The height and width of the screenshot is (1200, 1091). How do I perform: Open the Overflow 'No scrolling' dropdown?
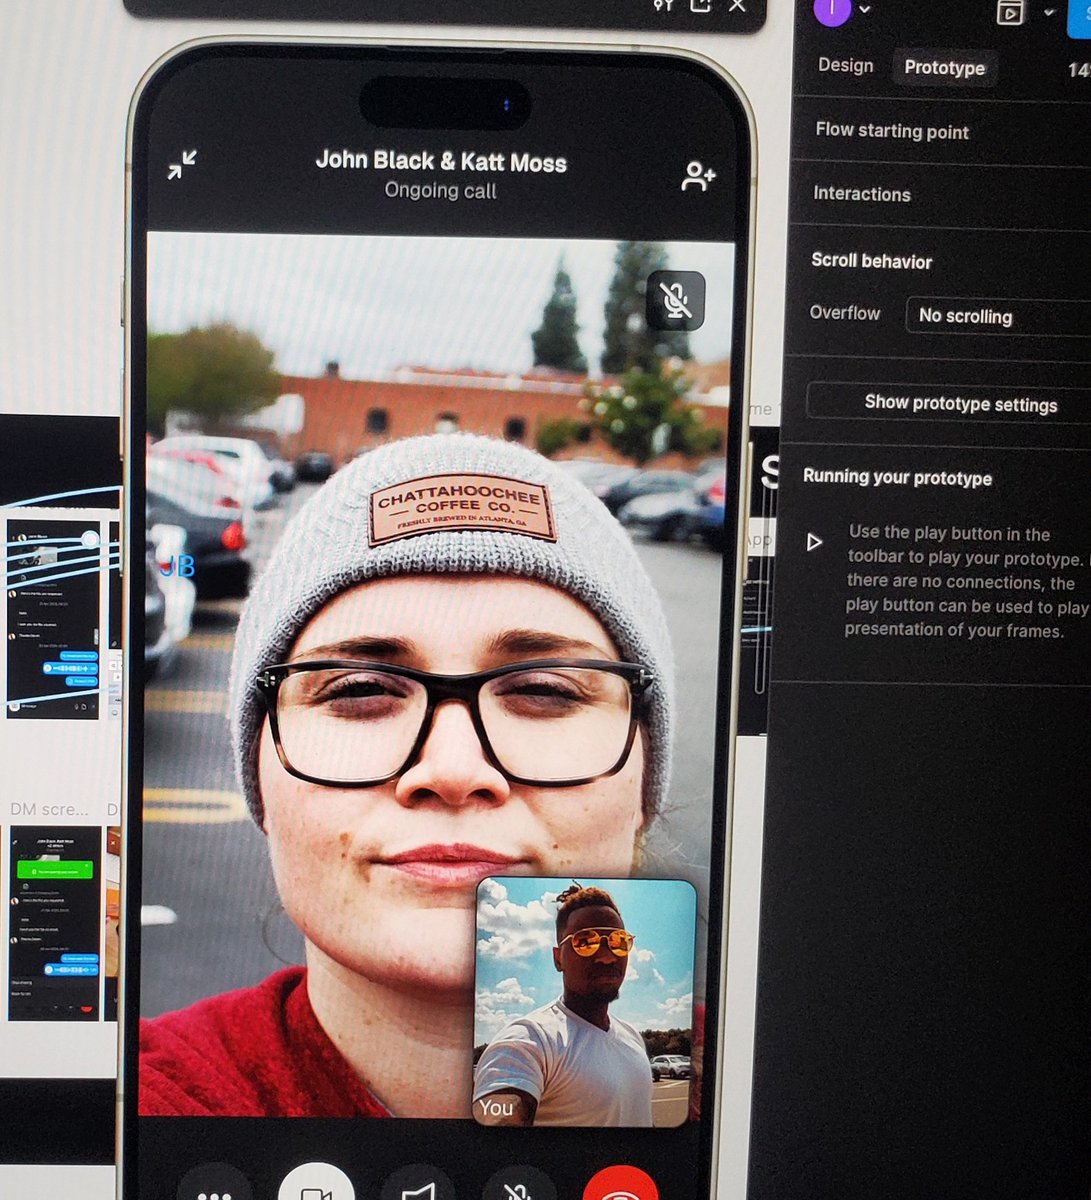[x=998, y=316]
